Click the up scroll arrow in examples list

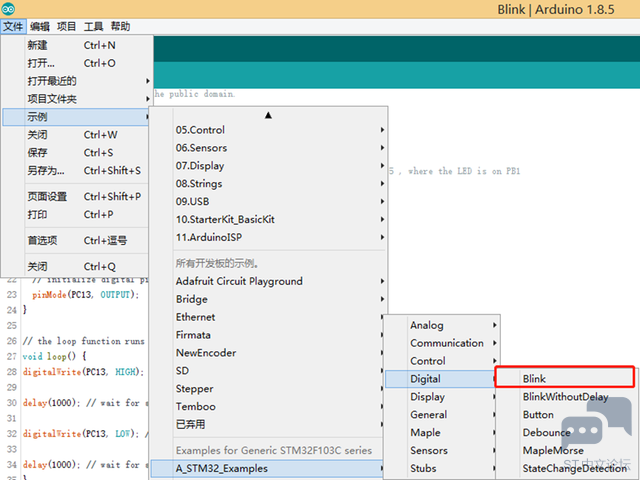268,116
